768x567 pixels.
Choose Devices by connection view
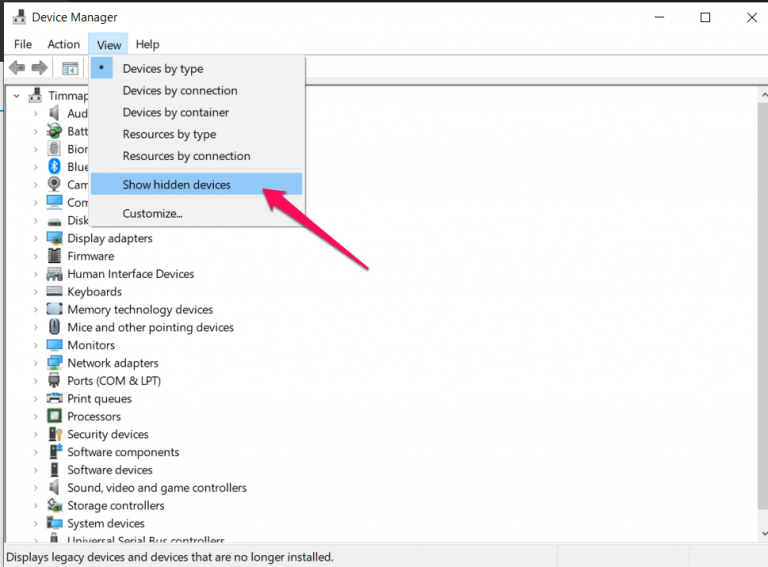196,91
